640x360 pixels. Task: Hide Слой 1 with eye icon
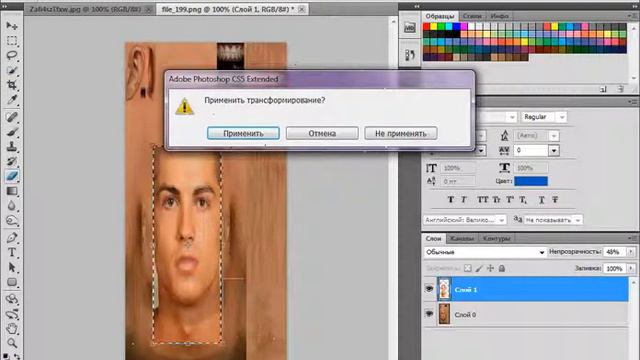coord(429,289)
